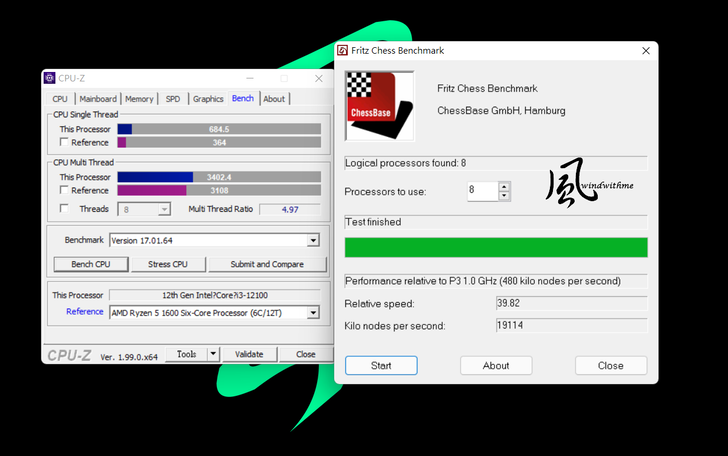Click 'Performance relative to P3 1.0 GHz' text
Image resolution: width=728 pixels, height=456 pixels.
pyautogui.click(x=483, y=281)
